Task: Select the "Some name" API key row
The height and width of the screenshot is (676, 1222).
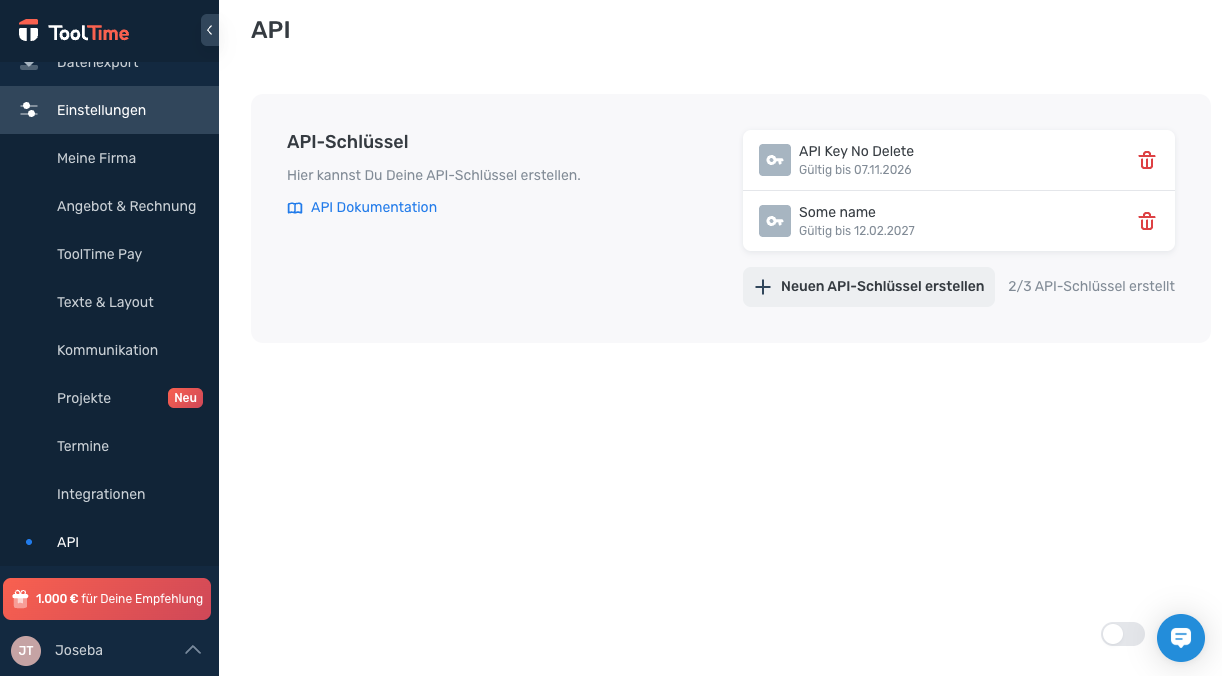Action: click(959, 221)
